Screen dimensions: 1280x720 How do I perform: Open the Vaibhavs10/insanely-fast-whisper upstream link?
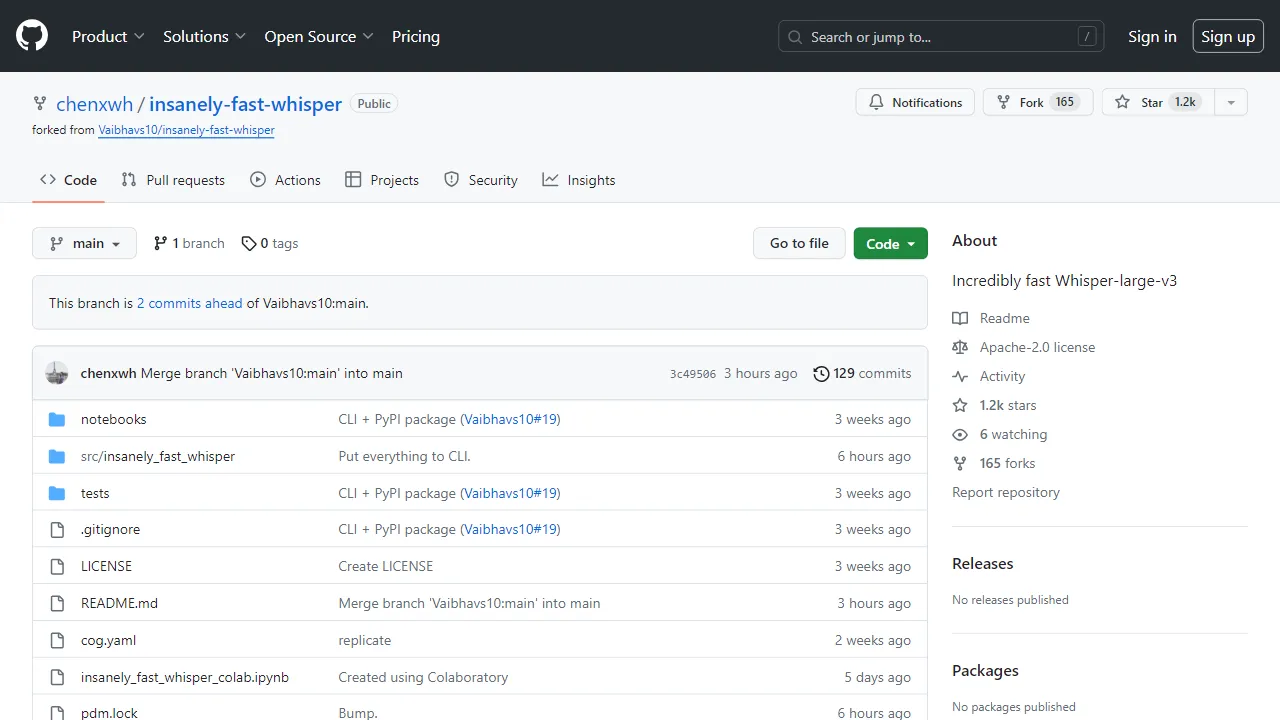(x=186, y=130)
